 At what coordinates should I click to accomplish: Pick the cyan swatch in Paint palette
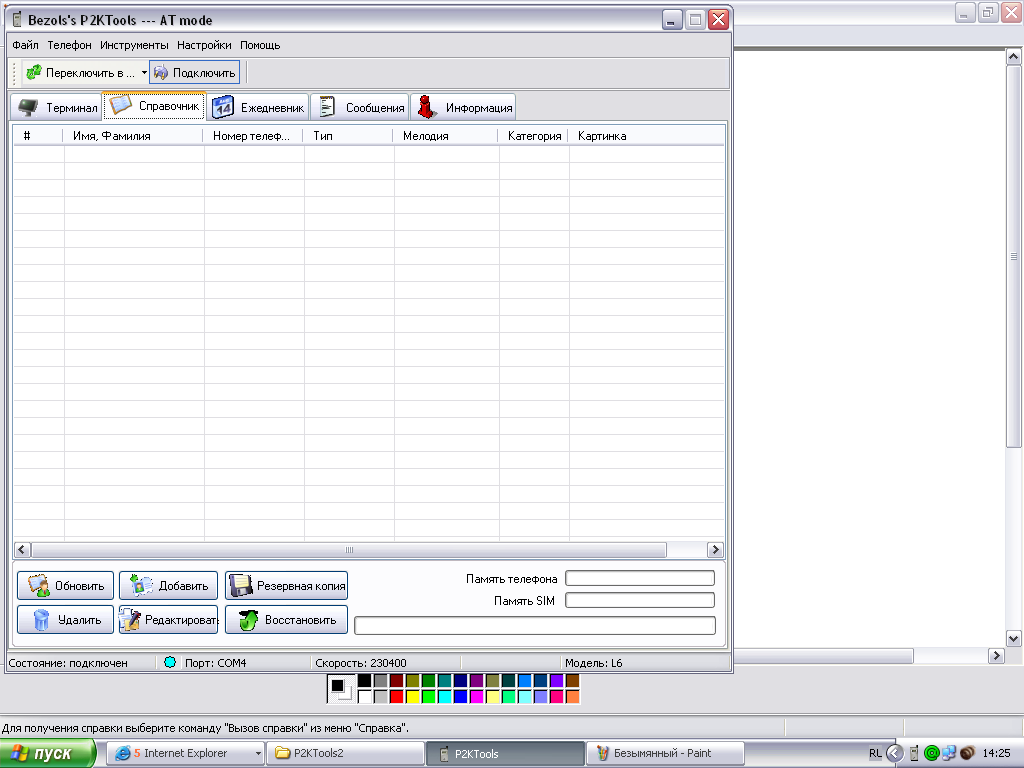pyautogui.click(x=444, y=697)
